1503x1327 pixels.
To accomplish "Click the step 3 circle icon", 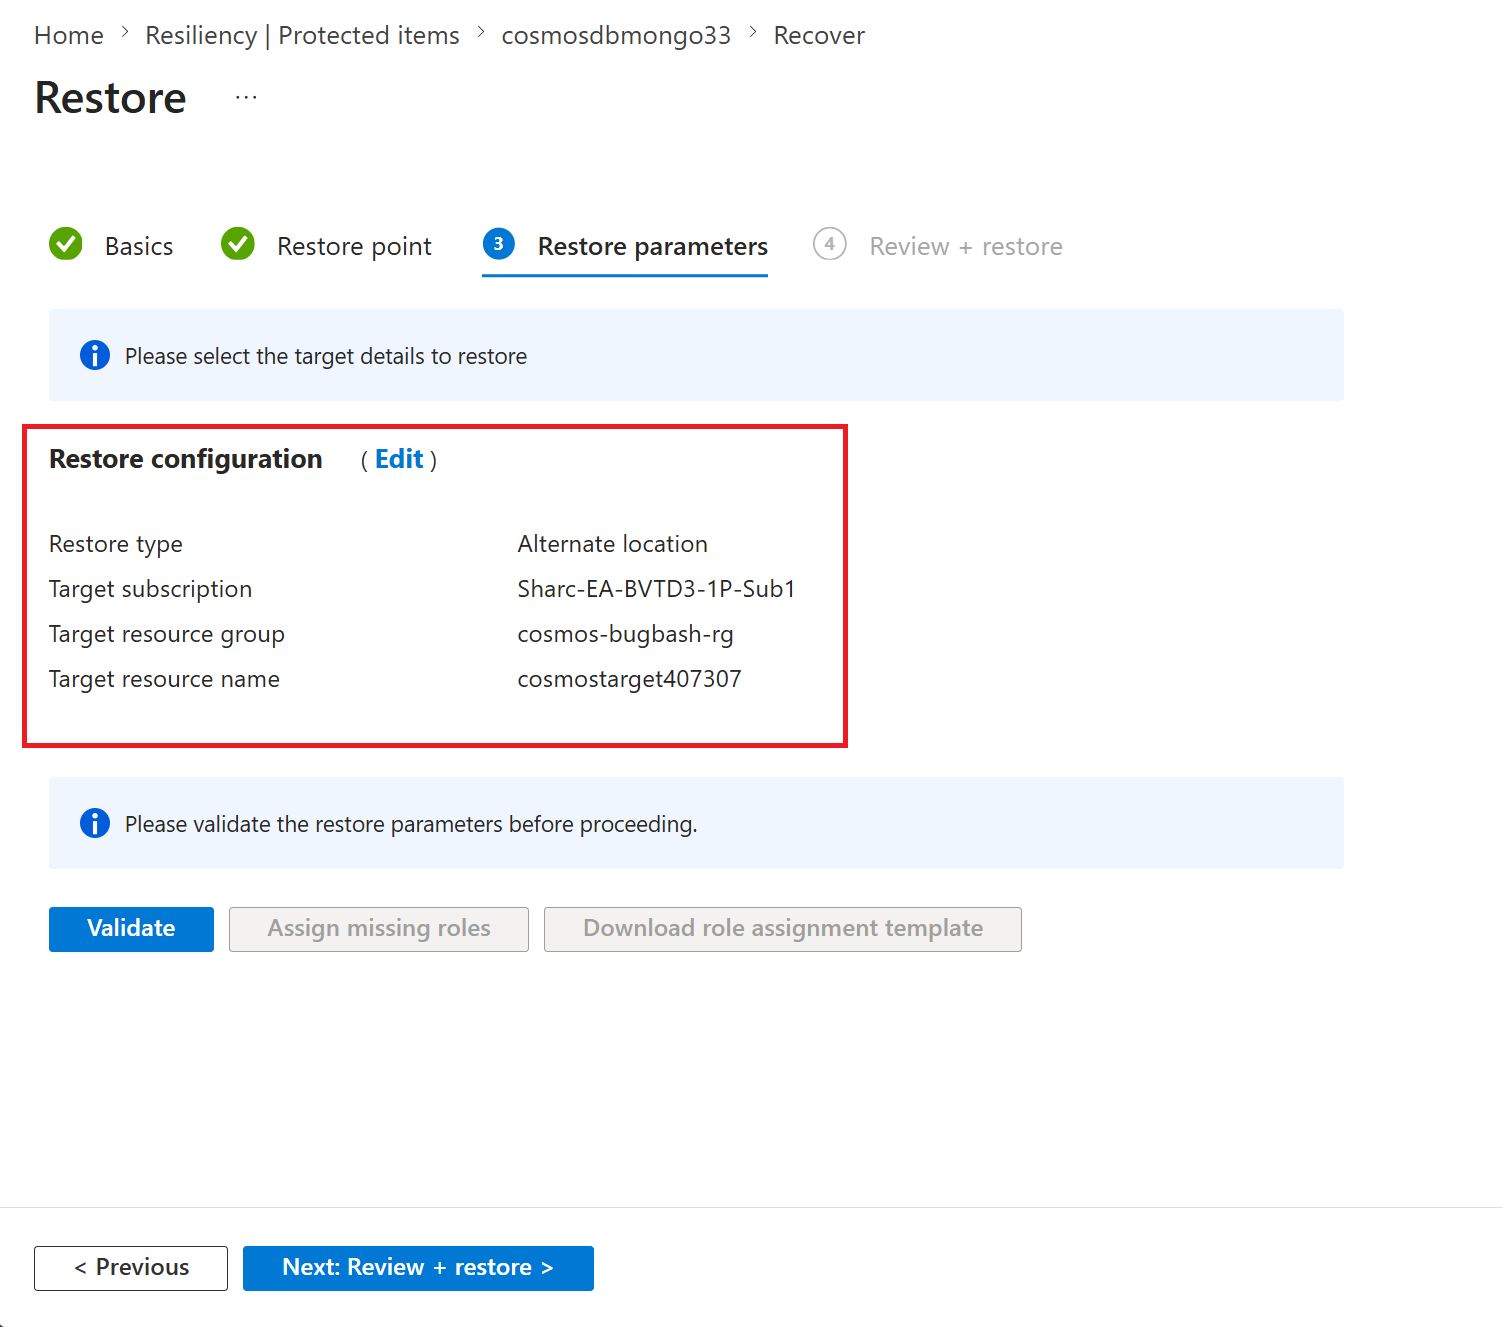I will (499, 244).
